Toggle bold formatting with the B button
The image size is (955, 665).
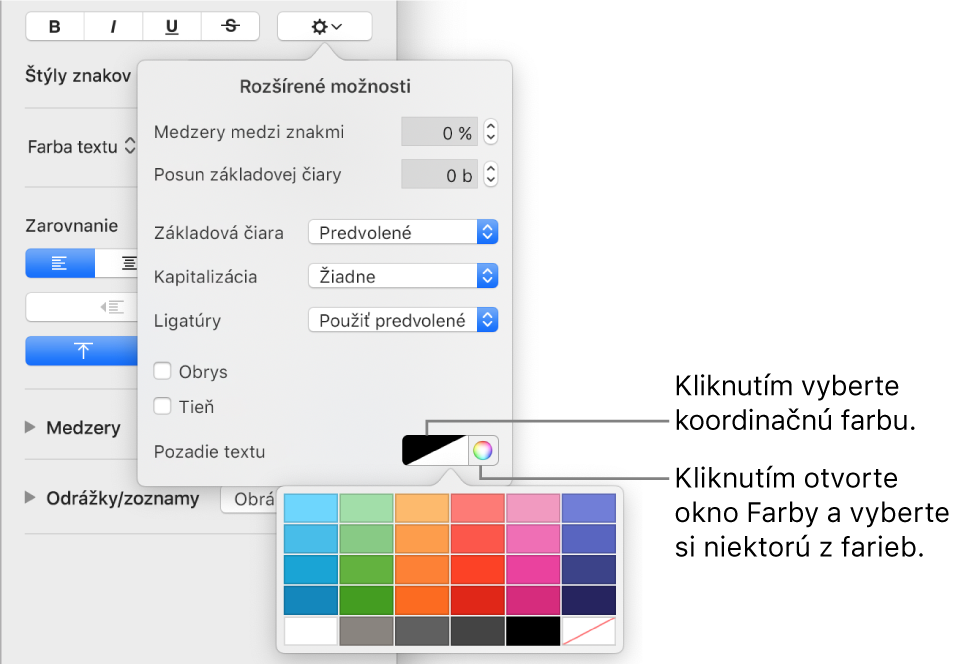[55, 26]
